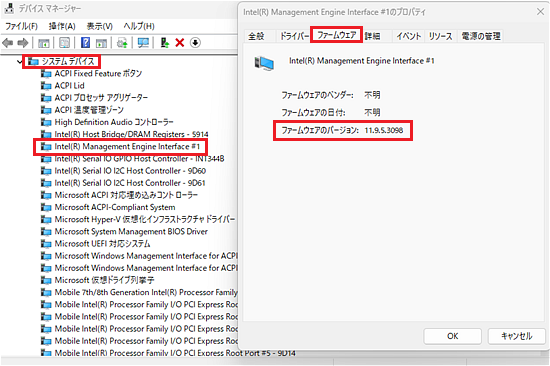Click the icon beside High Definition Audio コントローラー
Viewport: 550px width, 366px height.
pyautogui.click(x=46, y=122)
